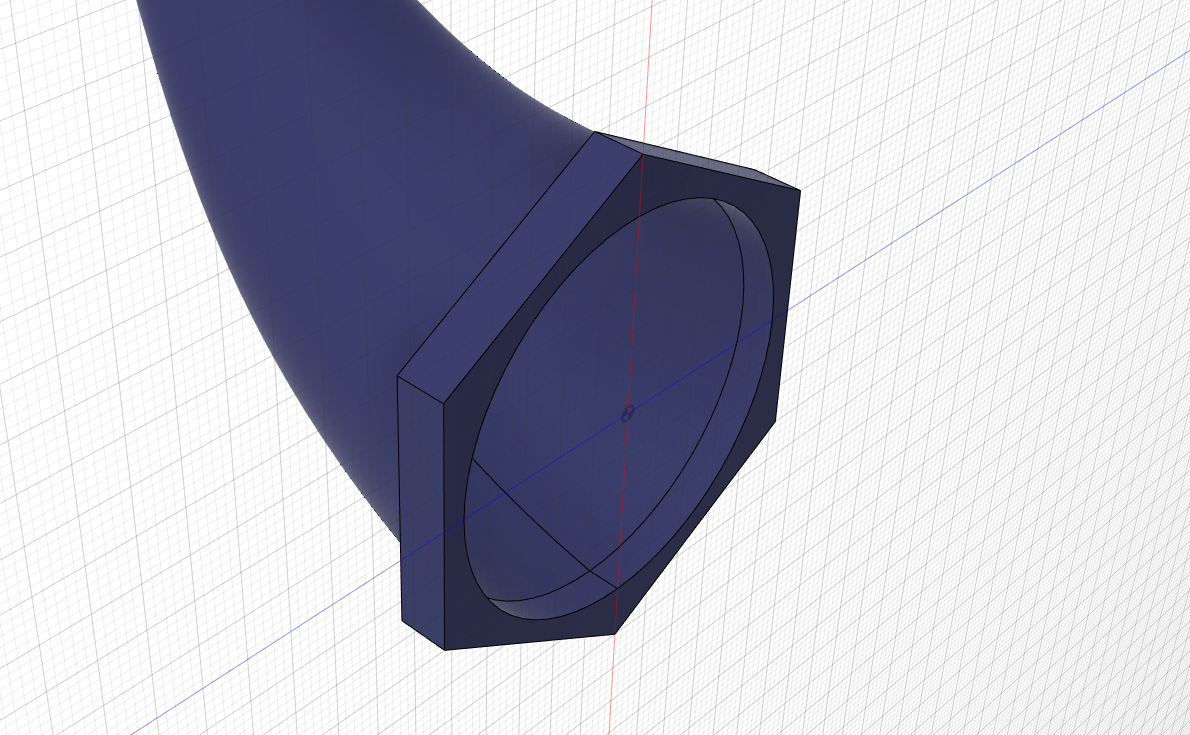Viewport: 1190px width, 735px height.
Task: Click the flange's bottom-left corner vertex
Action: [445, 649]
